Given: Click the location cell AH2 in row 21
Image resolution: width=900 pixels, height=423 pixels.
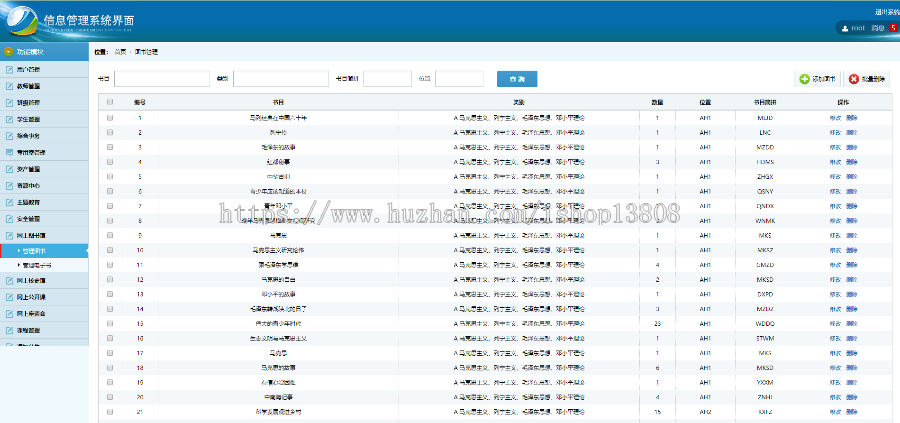Looking at the screenshot, I should (705, 412).
